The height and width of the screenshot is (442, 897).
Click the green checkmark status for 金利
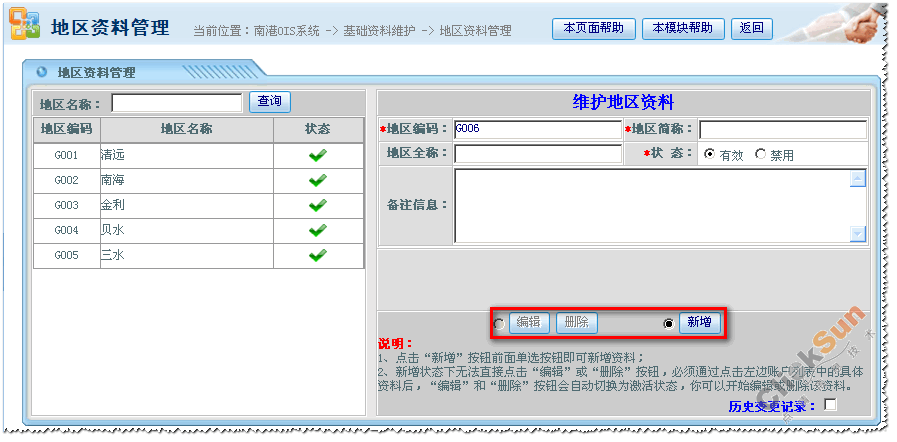tap(317, 205)
